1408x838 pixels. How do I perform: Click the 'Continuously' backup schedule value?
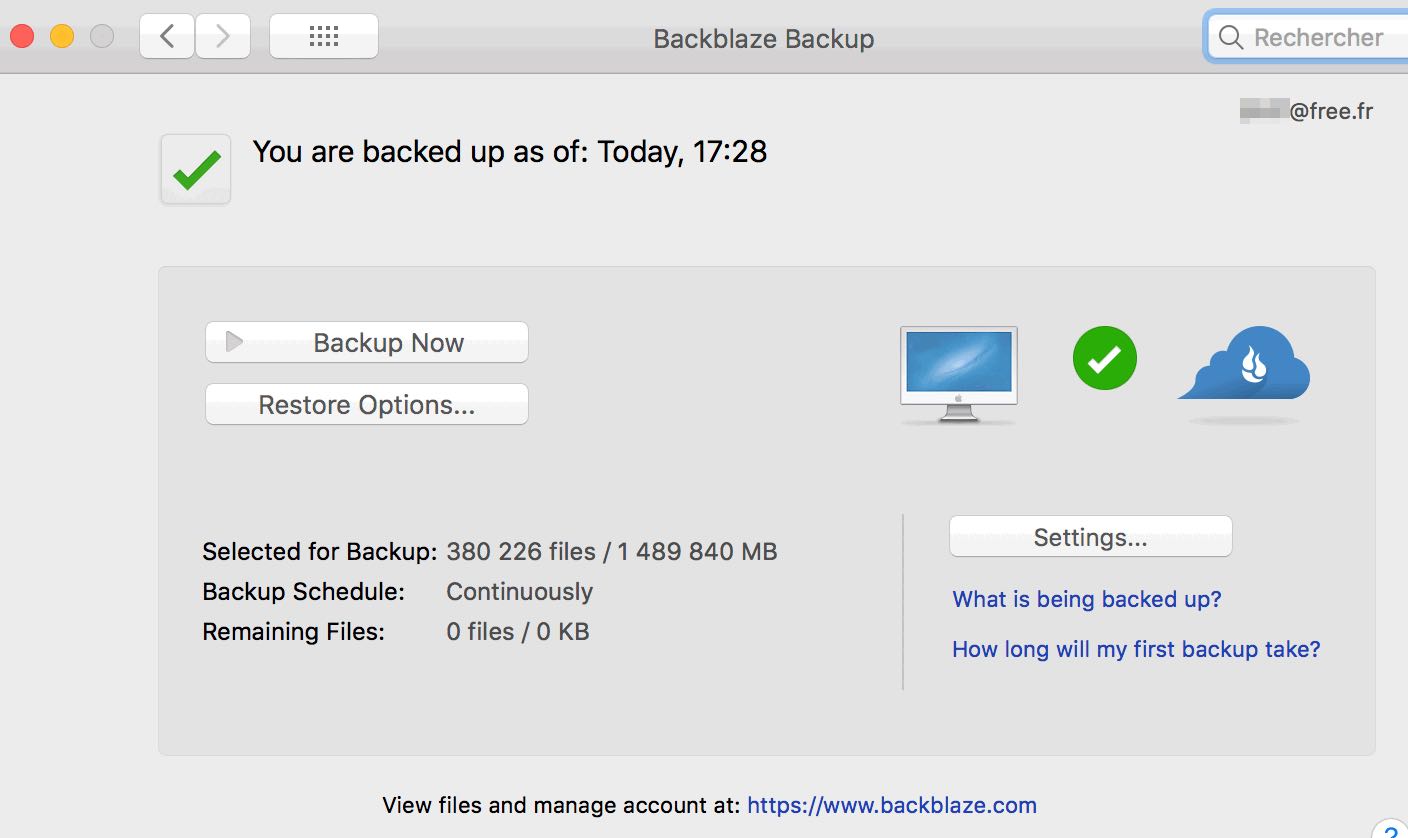point(519,591)
